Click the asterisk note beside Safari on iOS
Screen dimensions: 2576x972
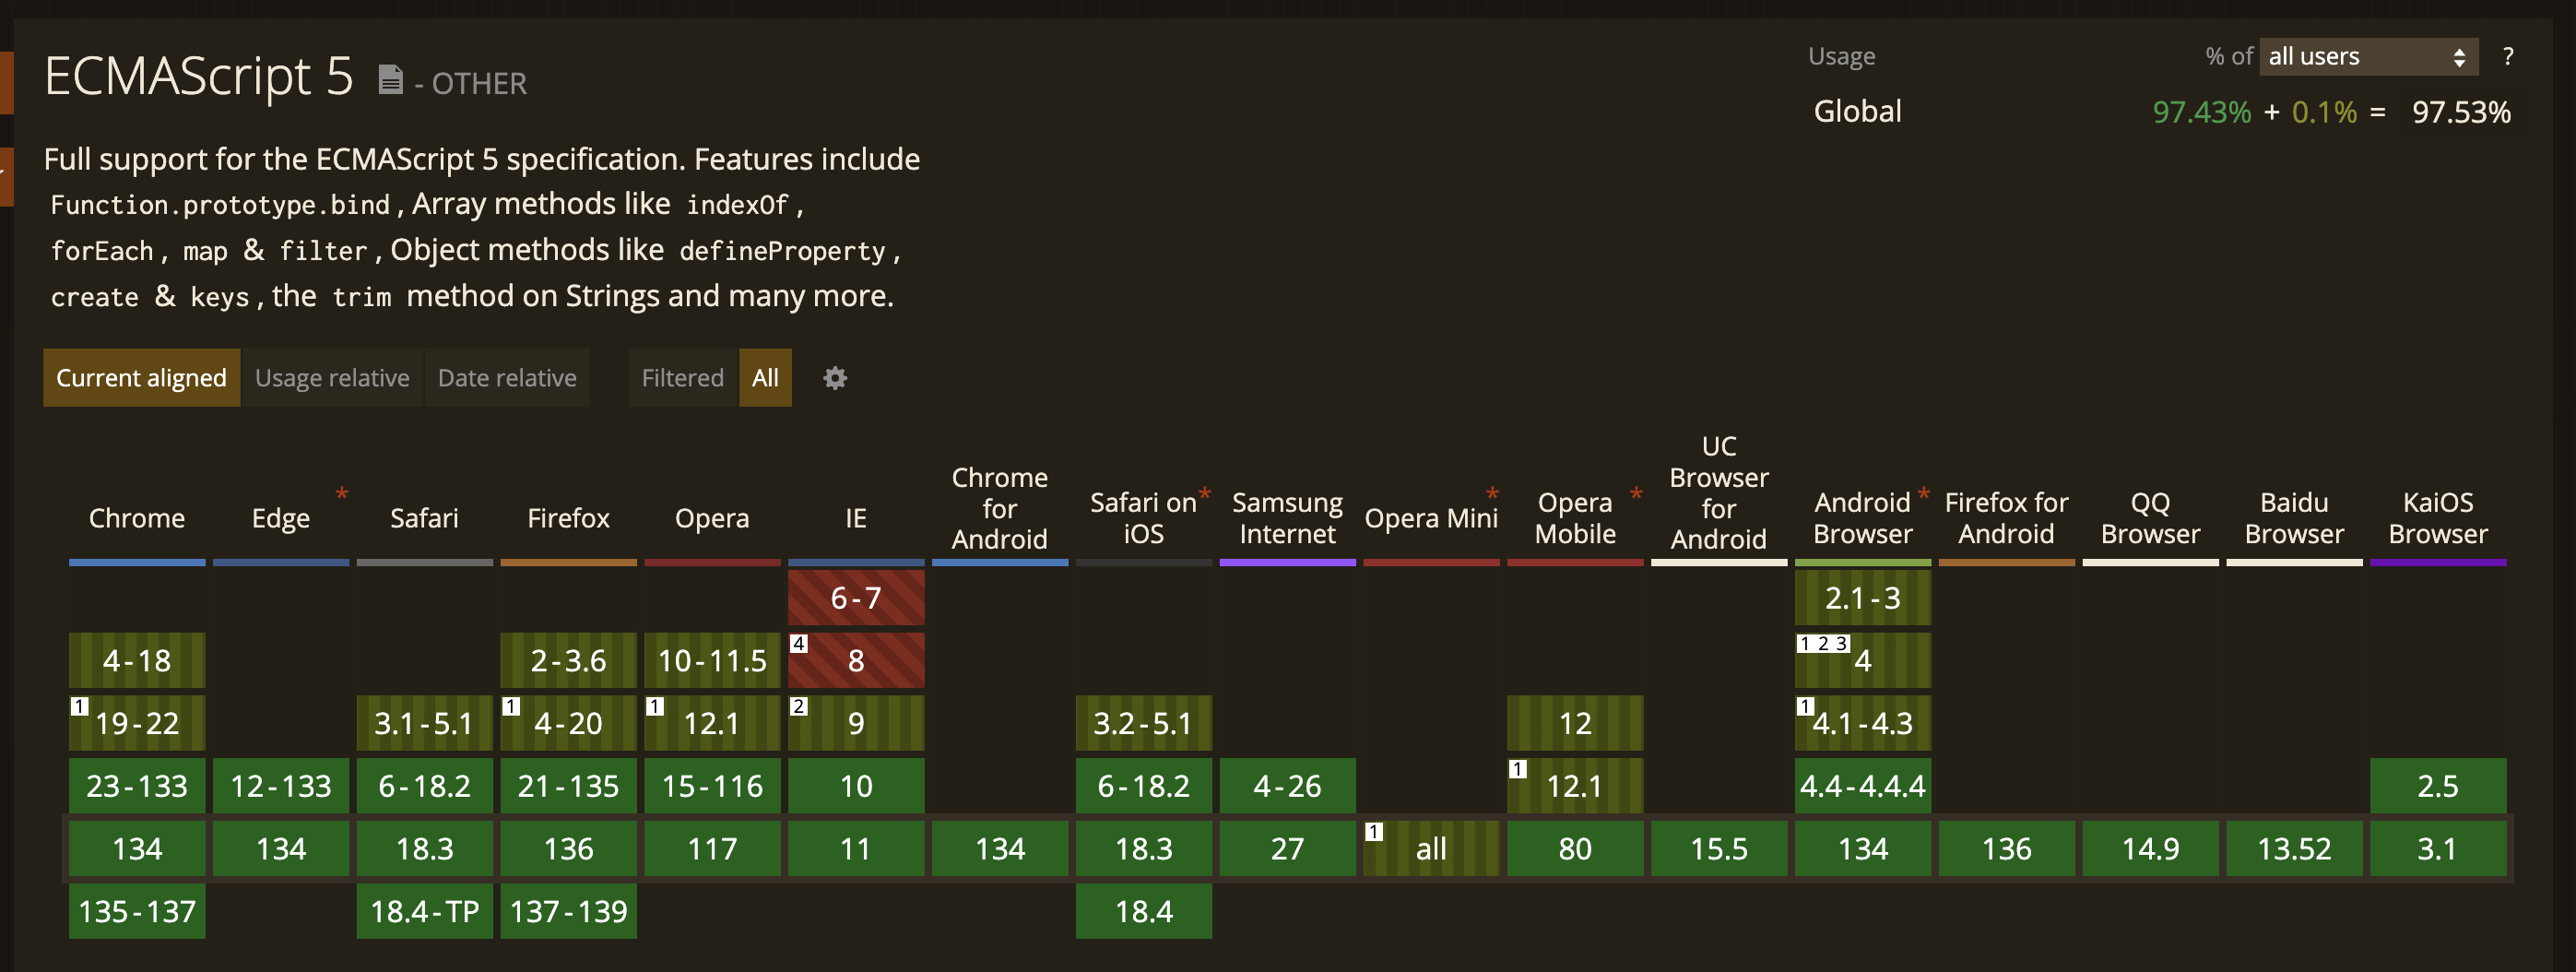[x=1205, y=494]
